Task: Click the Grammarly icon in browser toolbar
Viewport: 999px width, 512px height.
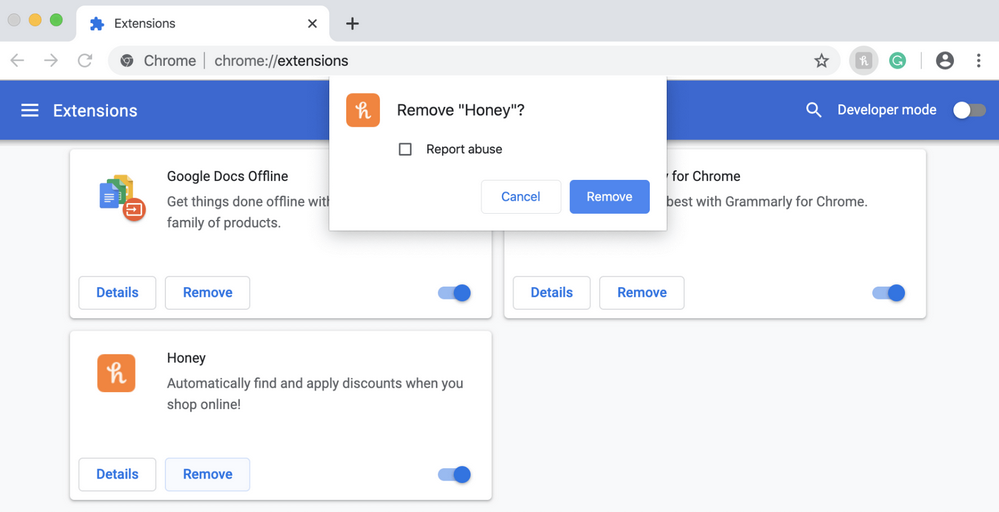Action: [x=897, y=60]
